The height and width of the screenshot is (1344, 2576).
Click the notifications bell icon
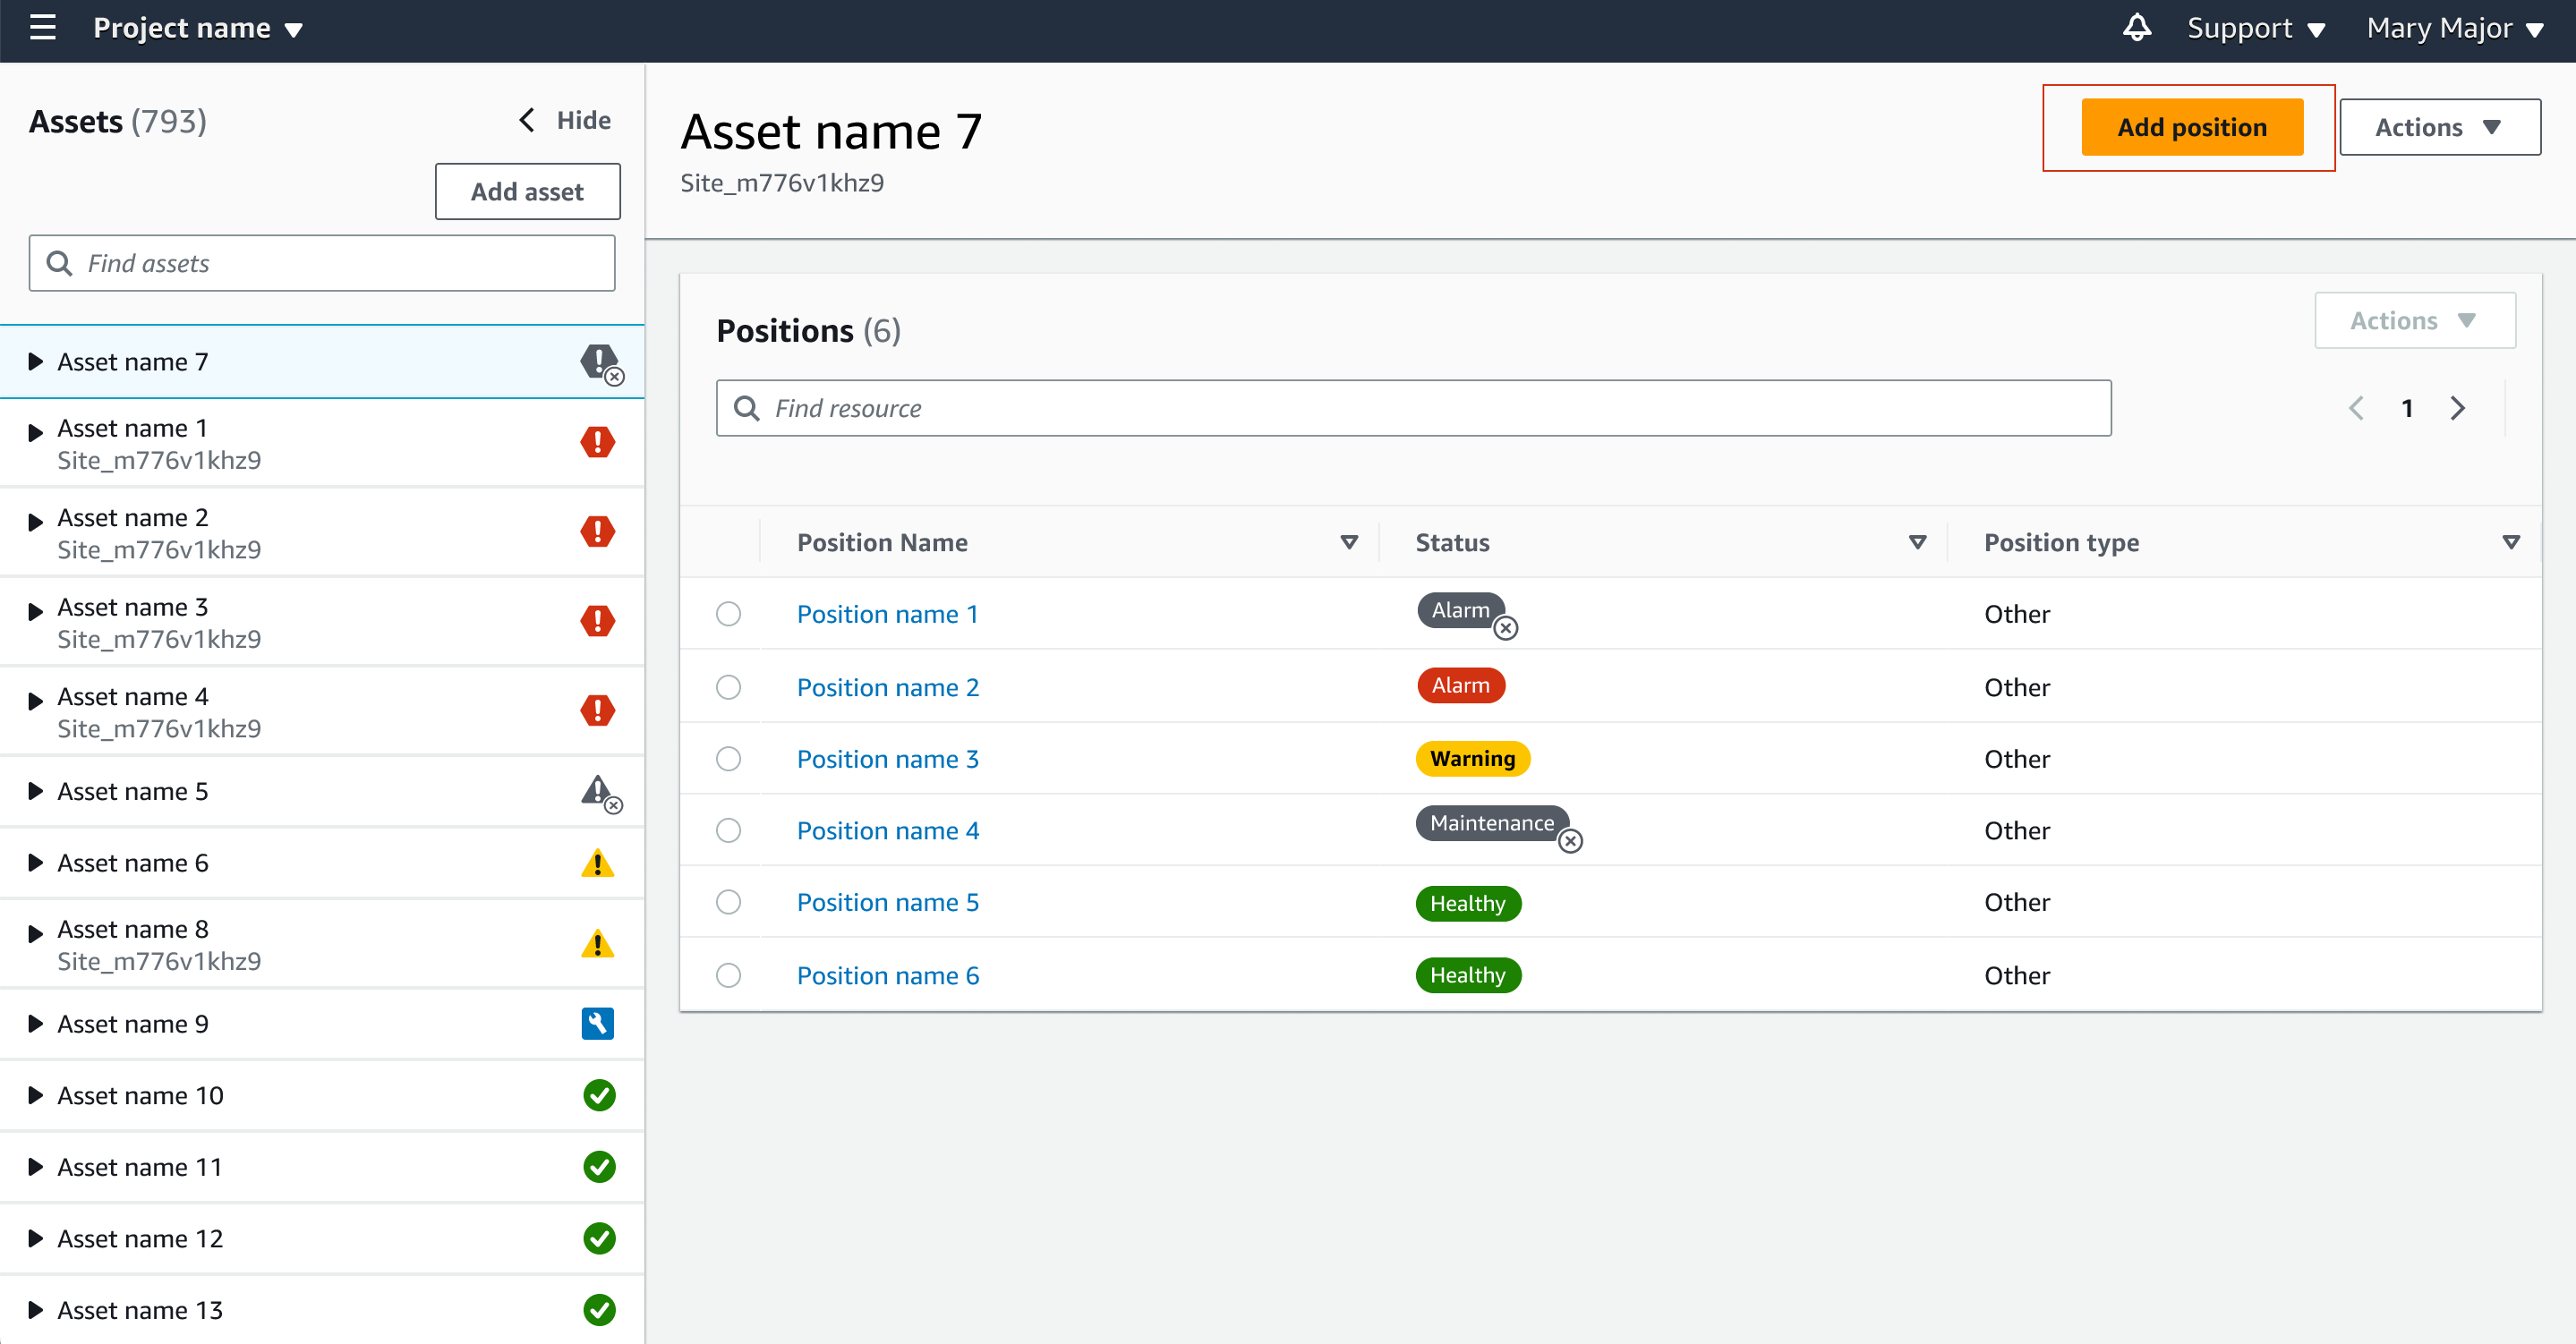tap(2136, 28)
